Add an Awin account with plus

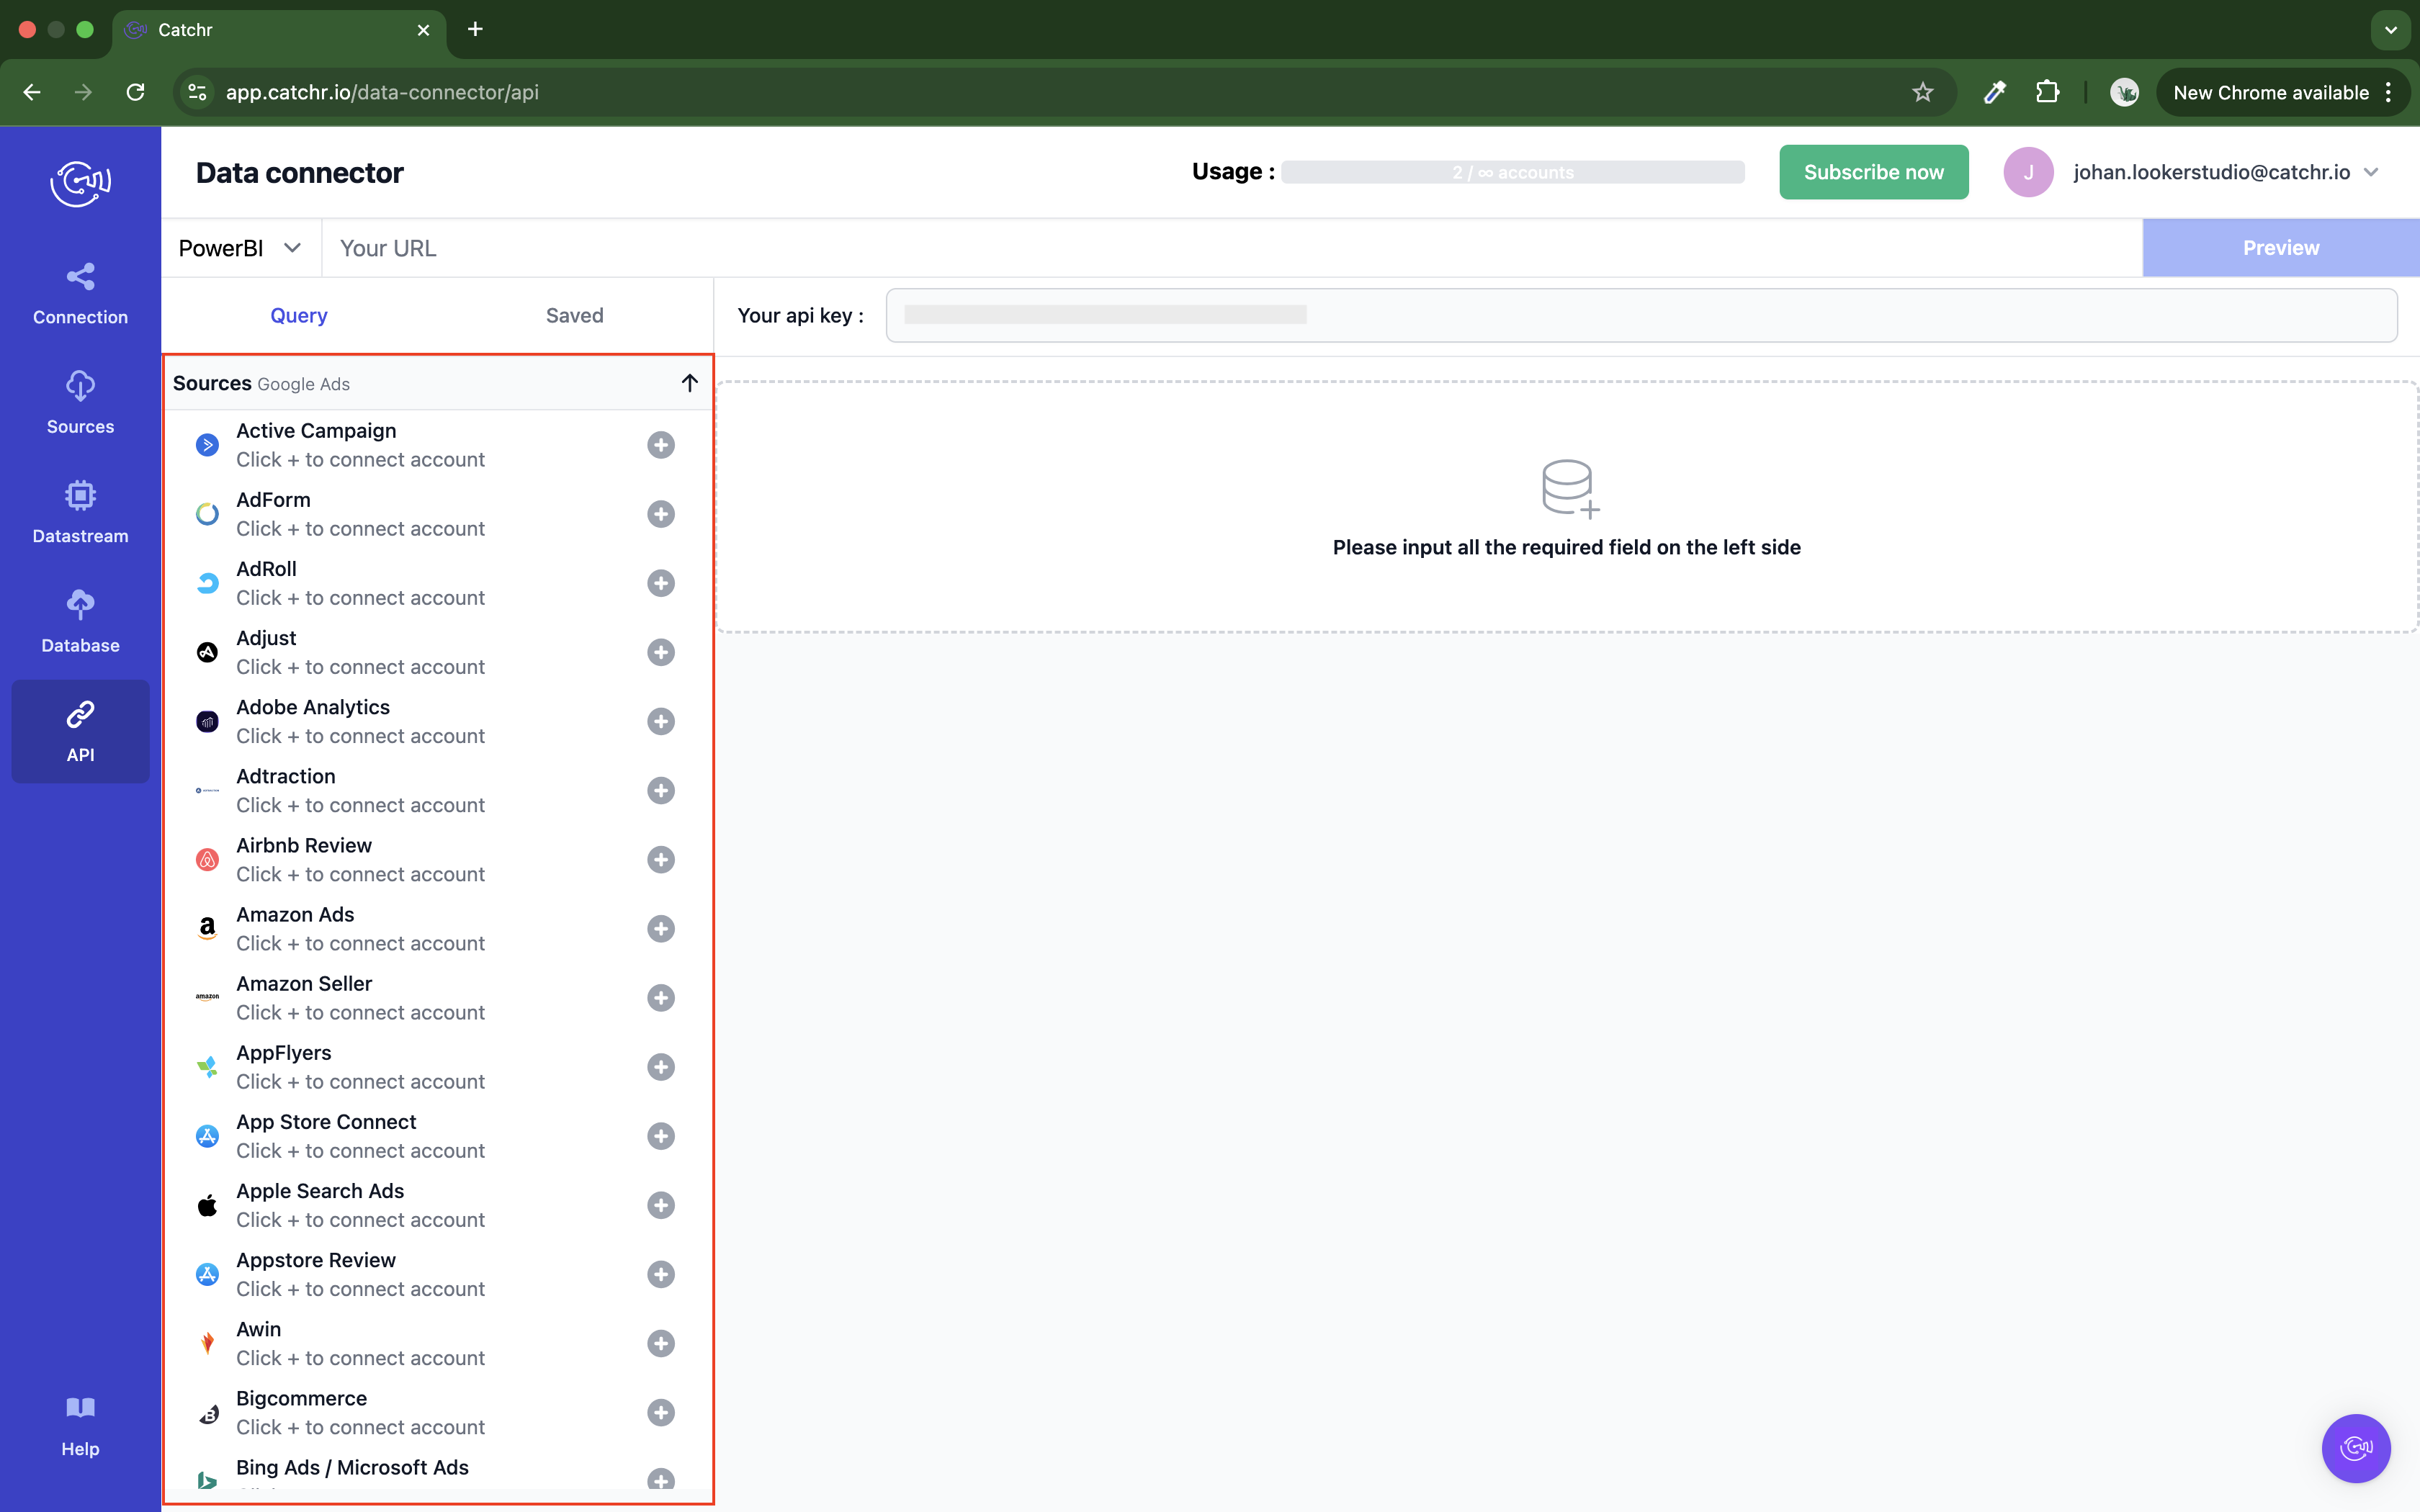[661, 1343]
